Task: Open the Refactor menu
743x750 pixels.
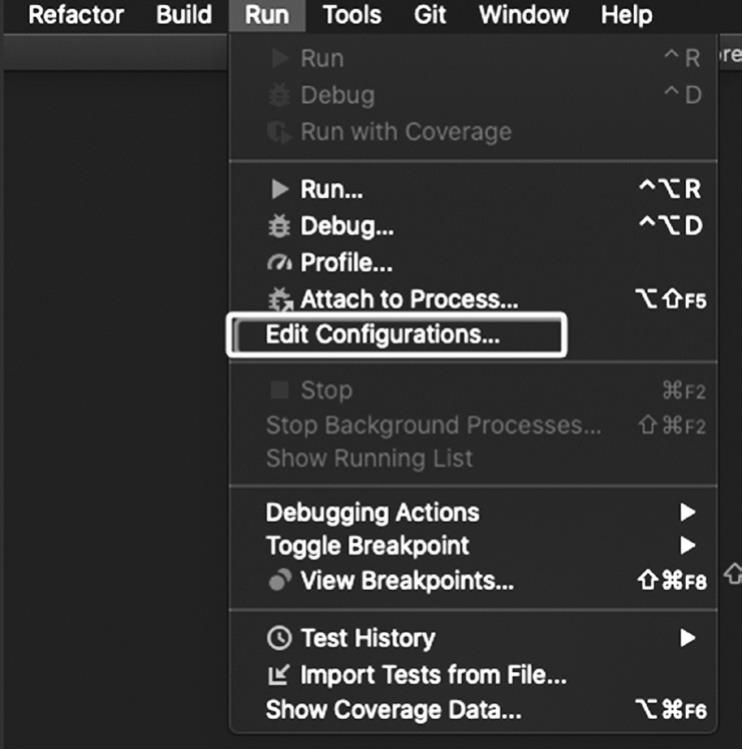Action: coord(76,15)
